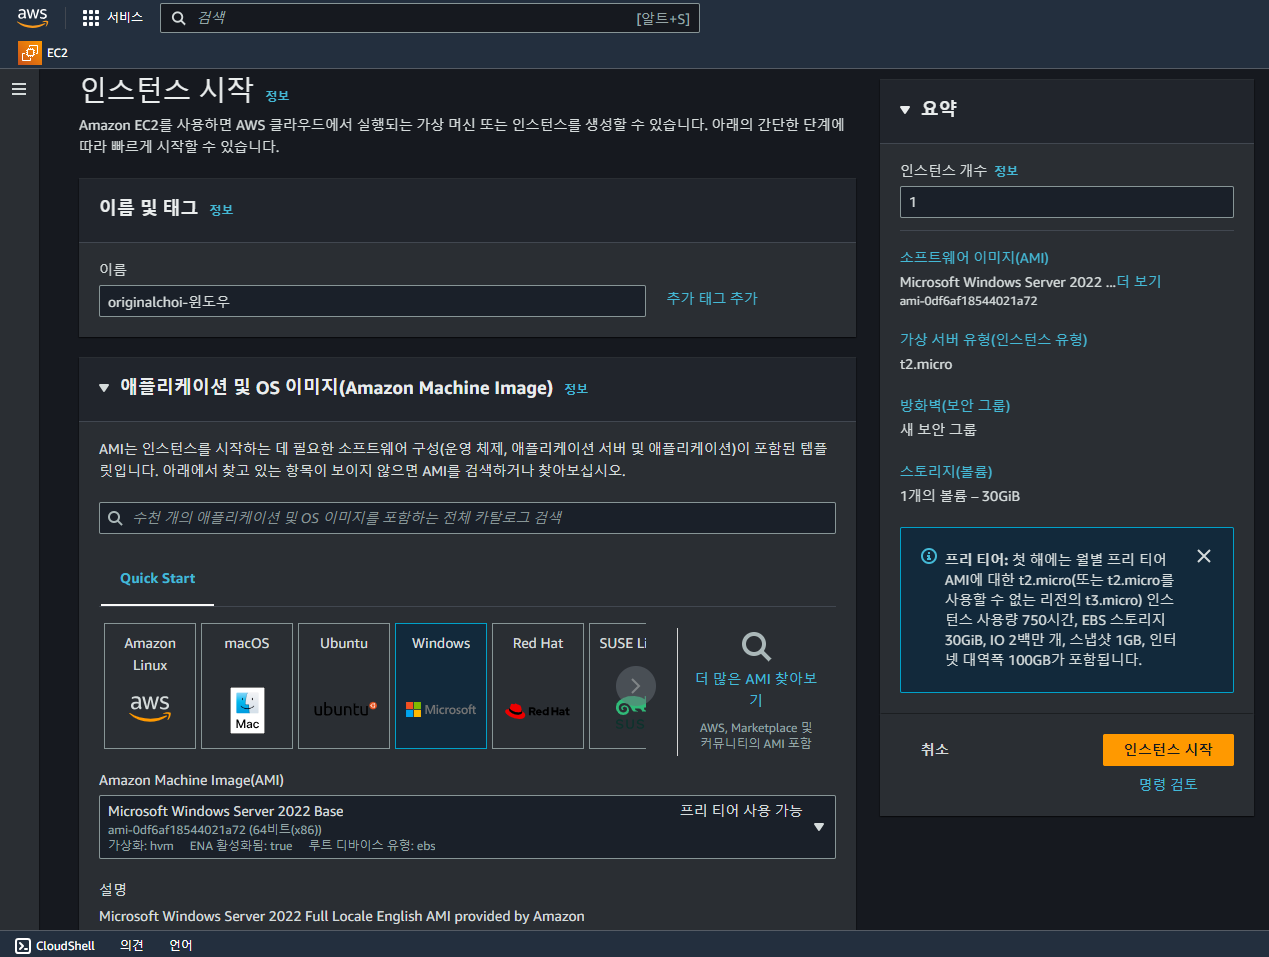The height and width of the screenshot is (957, 1269).
Task: Click 정보 link beside 인스턴스 개수
Action: pos(1006,171)
